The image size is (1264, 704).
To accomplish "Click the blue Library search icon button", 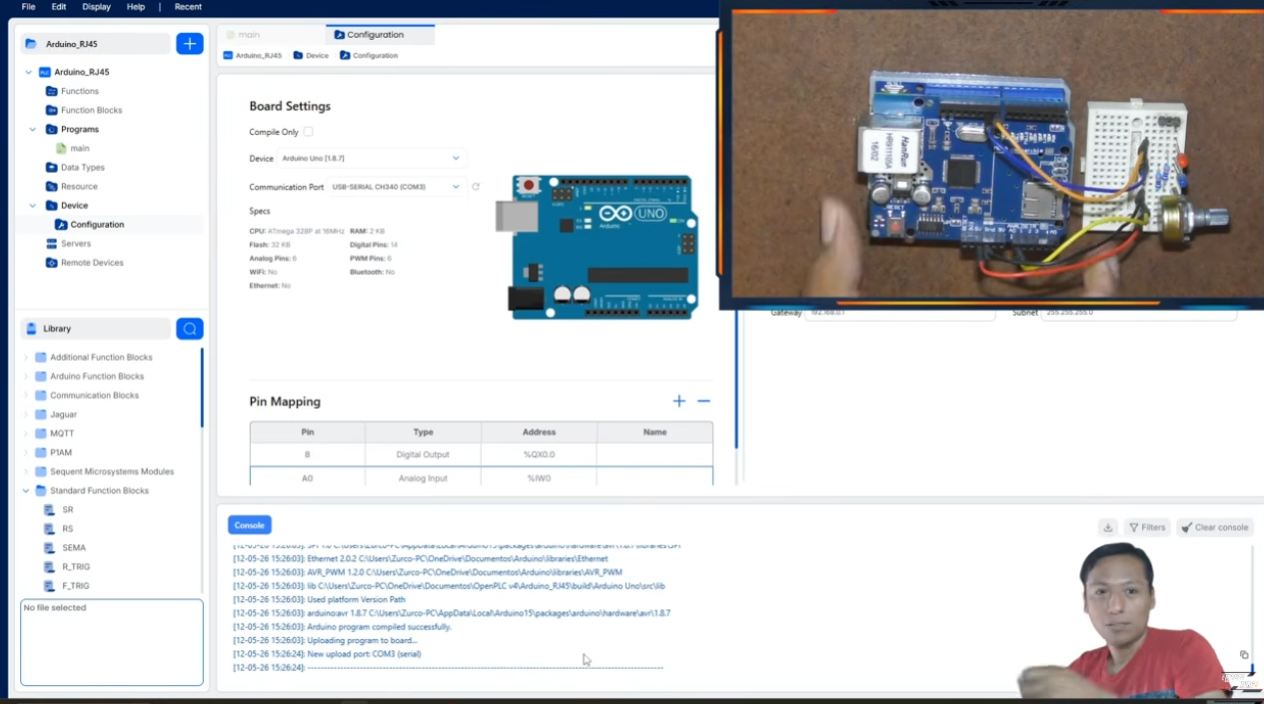I will point(189,328).
